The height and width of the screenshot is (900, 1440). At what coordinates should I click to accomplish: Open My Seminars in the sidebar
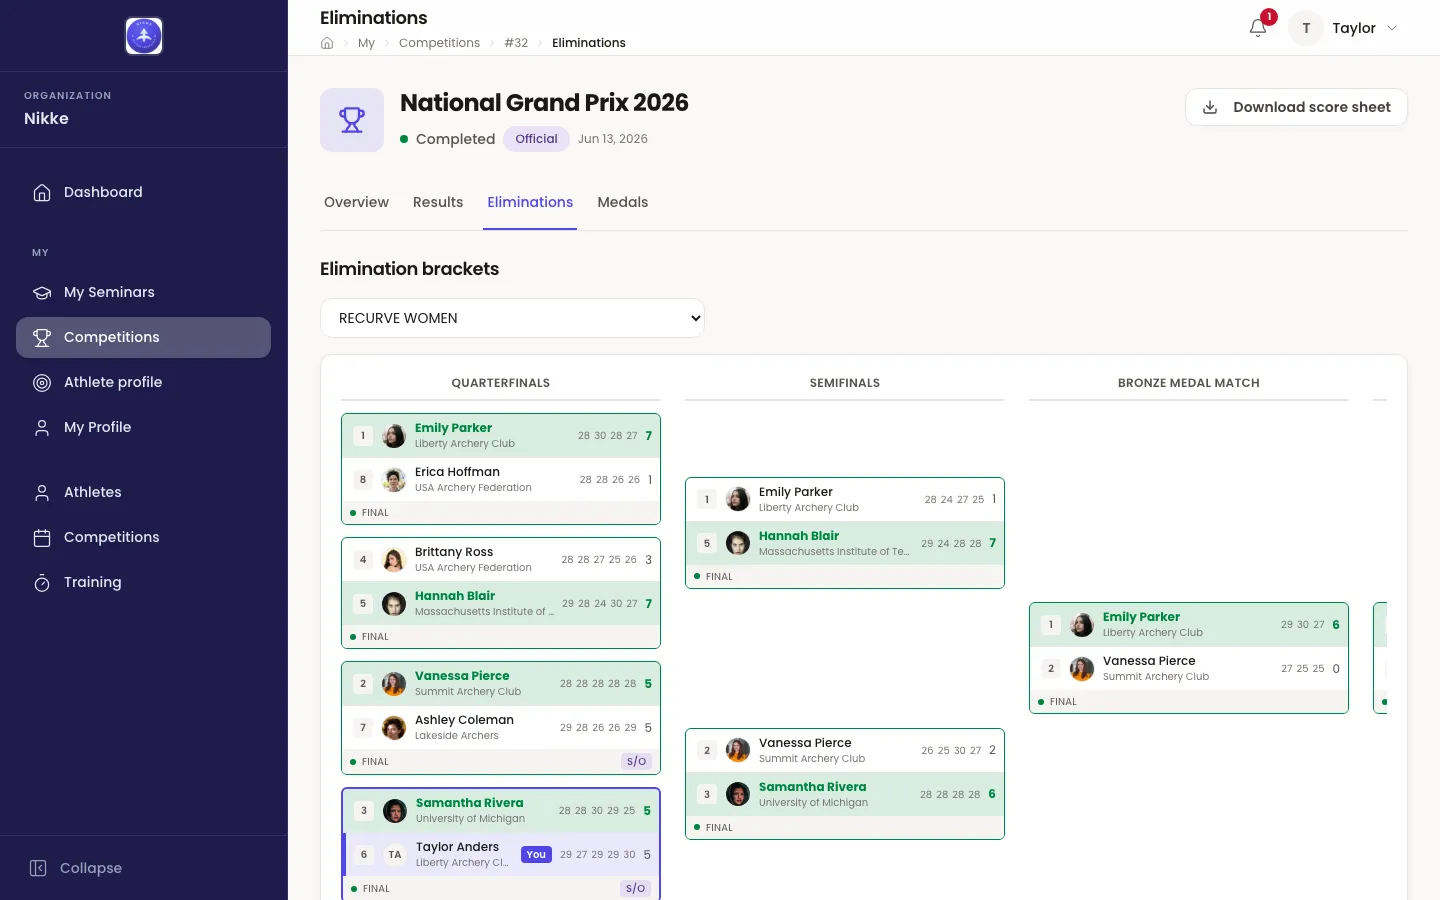point(144,292)
